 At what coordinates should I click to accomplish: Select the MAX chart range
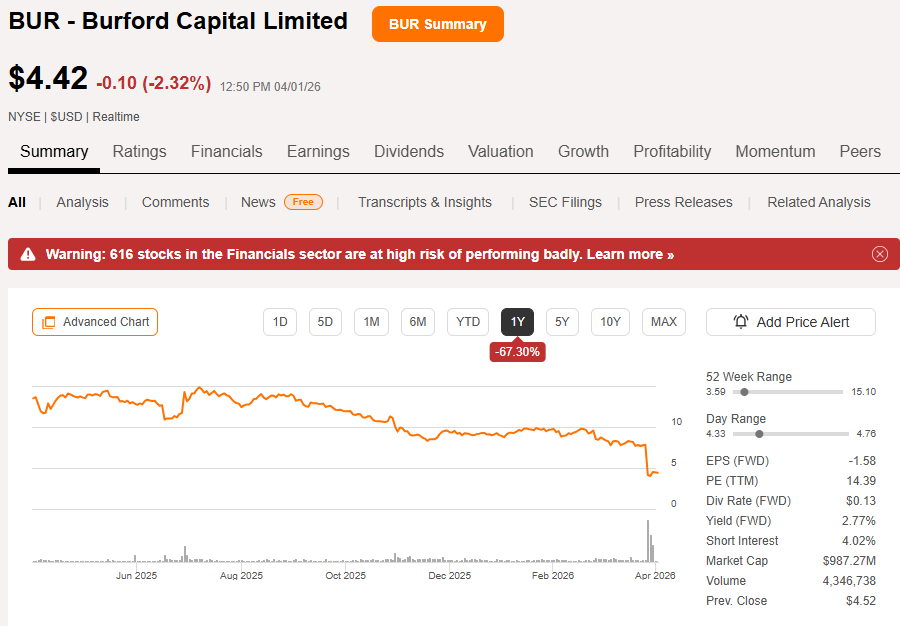[664, 322]
